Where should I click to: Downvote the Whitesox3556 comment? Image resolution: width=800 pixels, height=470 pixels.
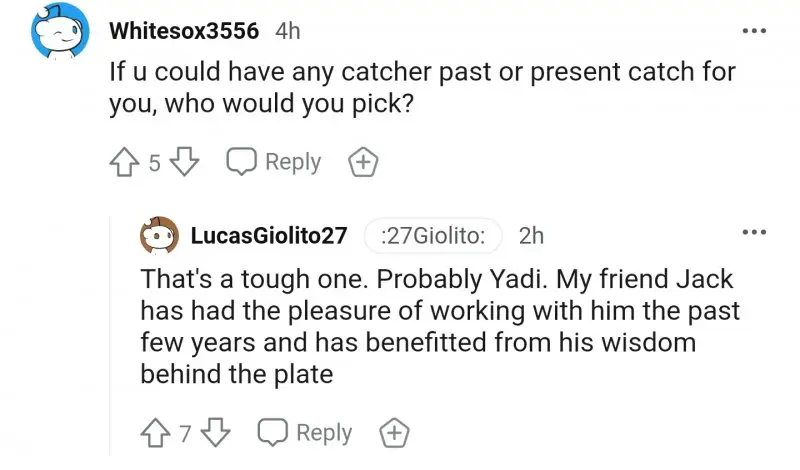185,162
